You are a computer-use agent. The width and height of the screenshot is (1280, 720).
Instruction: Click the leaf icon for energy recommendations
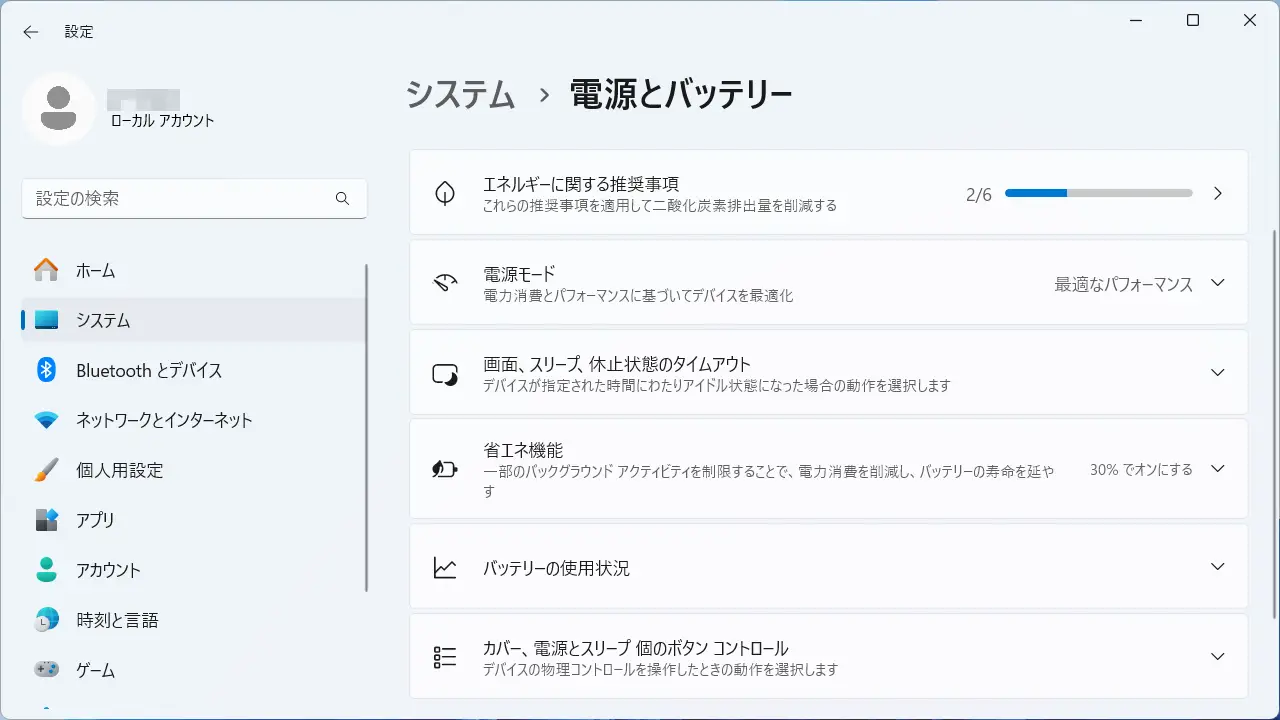[x=445, y=193]
